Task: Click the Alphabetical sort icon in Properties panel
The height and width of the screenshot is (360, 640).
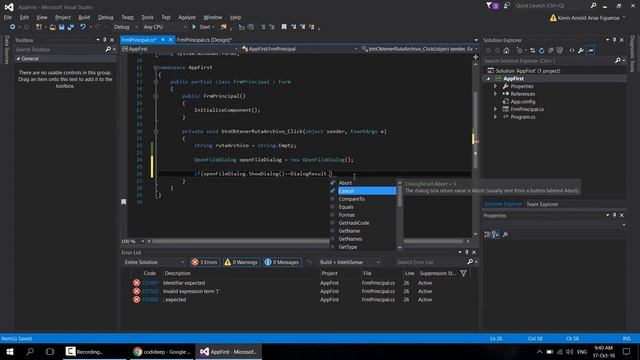Action: point(495,234)
